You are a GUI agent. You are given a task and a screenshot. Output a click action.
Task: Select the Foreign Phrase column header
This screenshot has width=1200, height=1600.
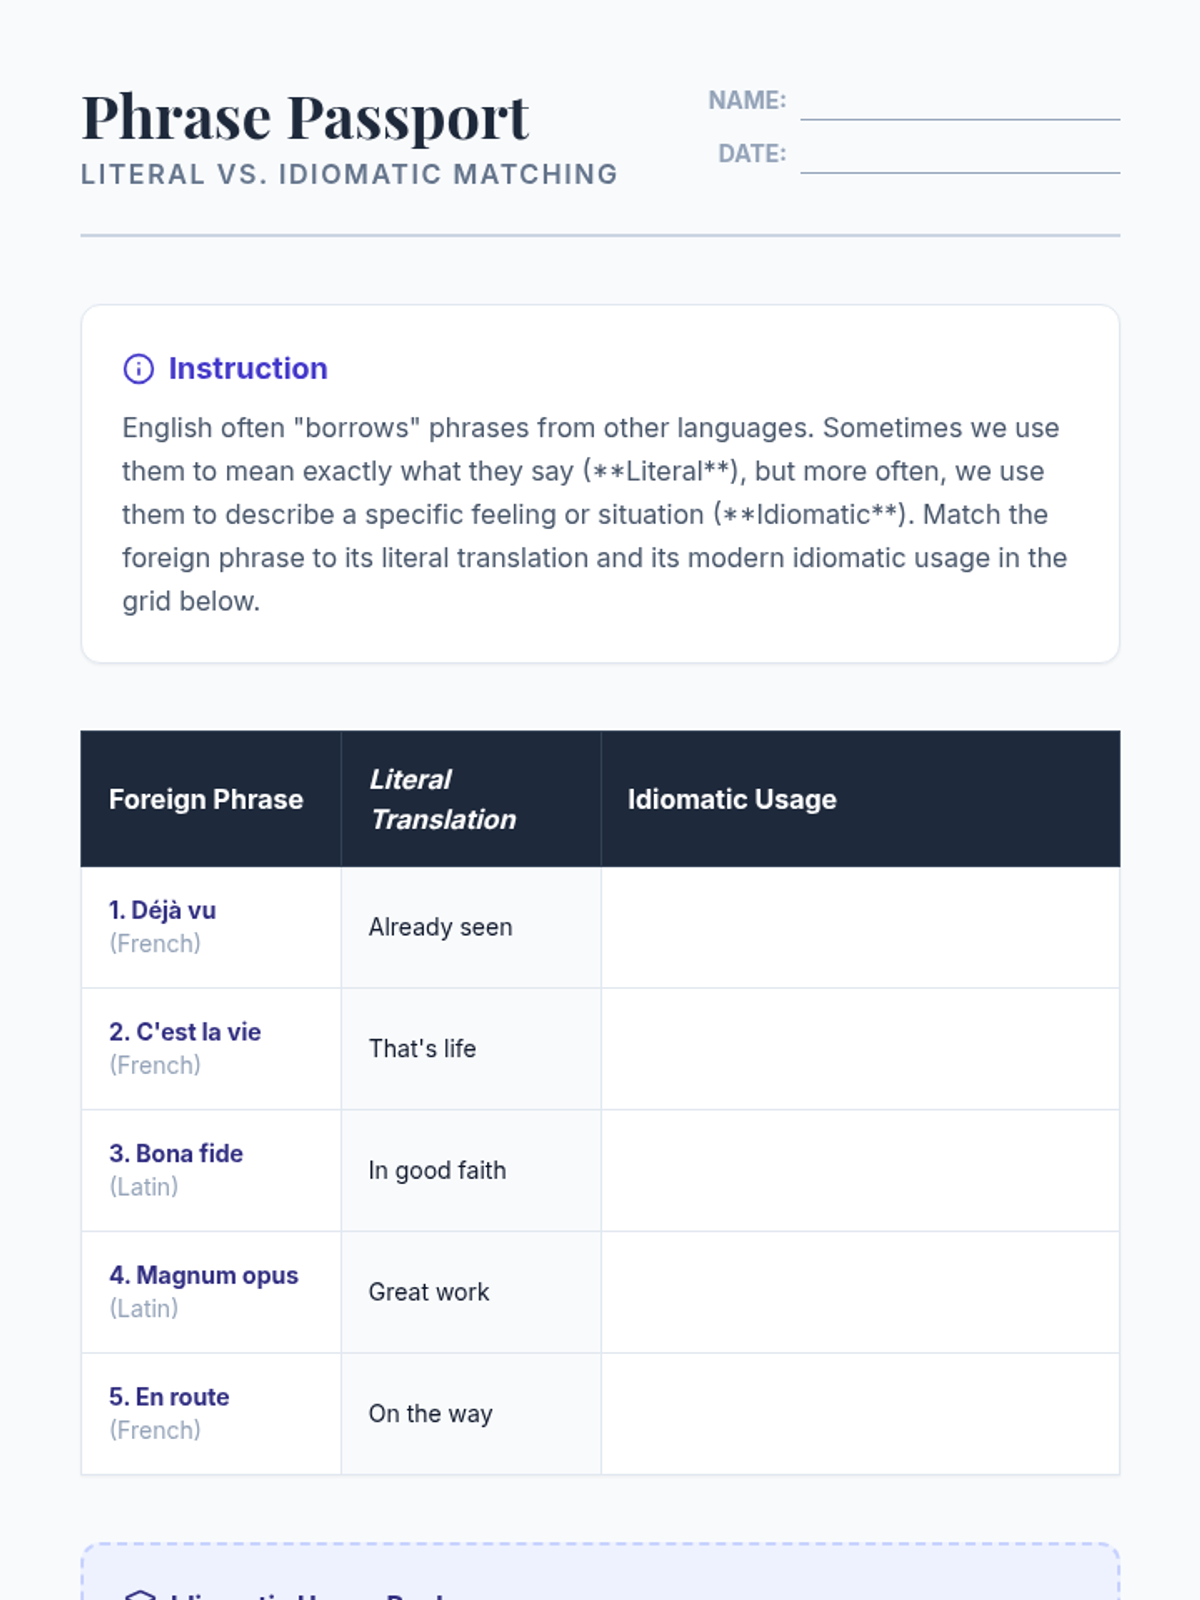[206, 799]
